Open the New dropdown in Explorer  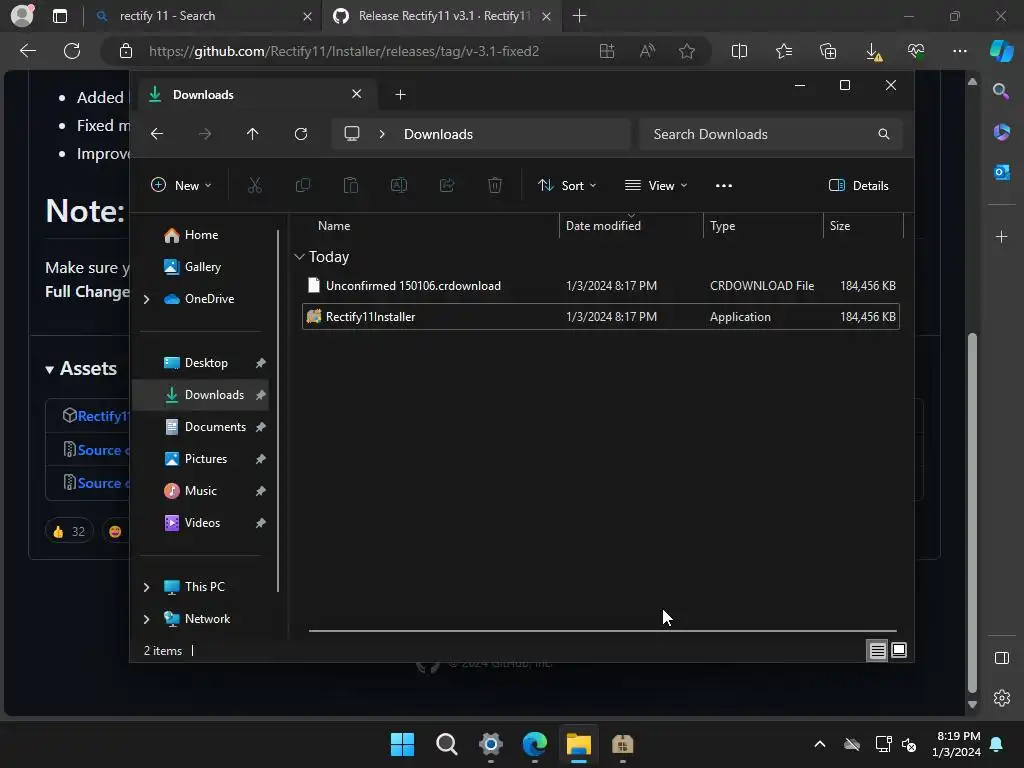point(181,185)
